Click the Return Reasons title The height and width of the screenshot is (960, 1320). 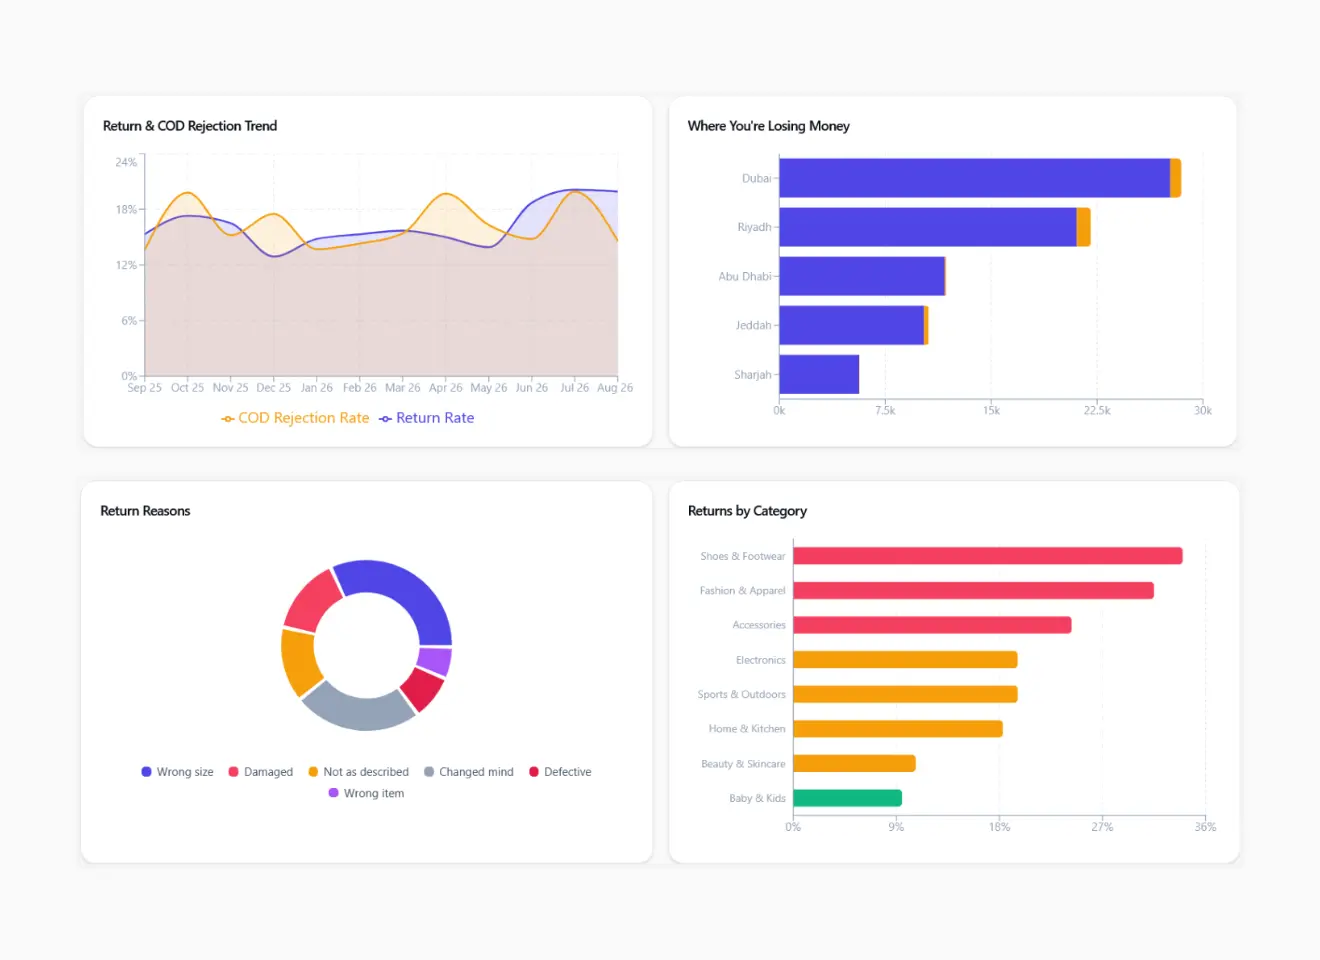click(145, 511)
